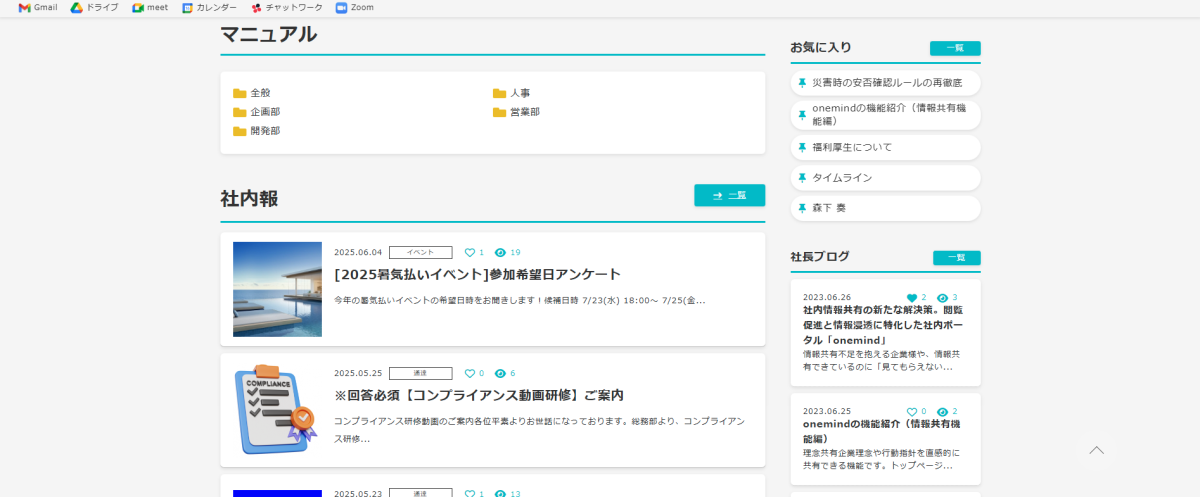Click the 社内報 一覧 button
Viewport: 1200px width, 497px height.
tap(729, 195)
